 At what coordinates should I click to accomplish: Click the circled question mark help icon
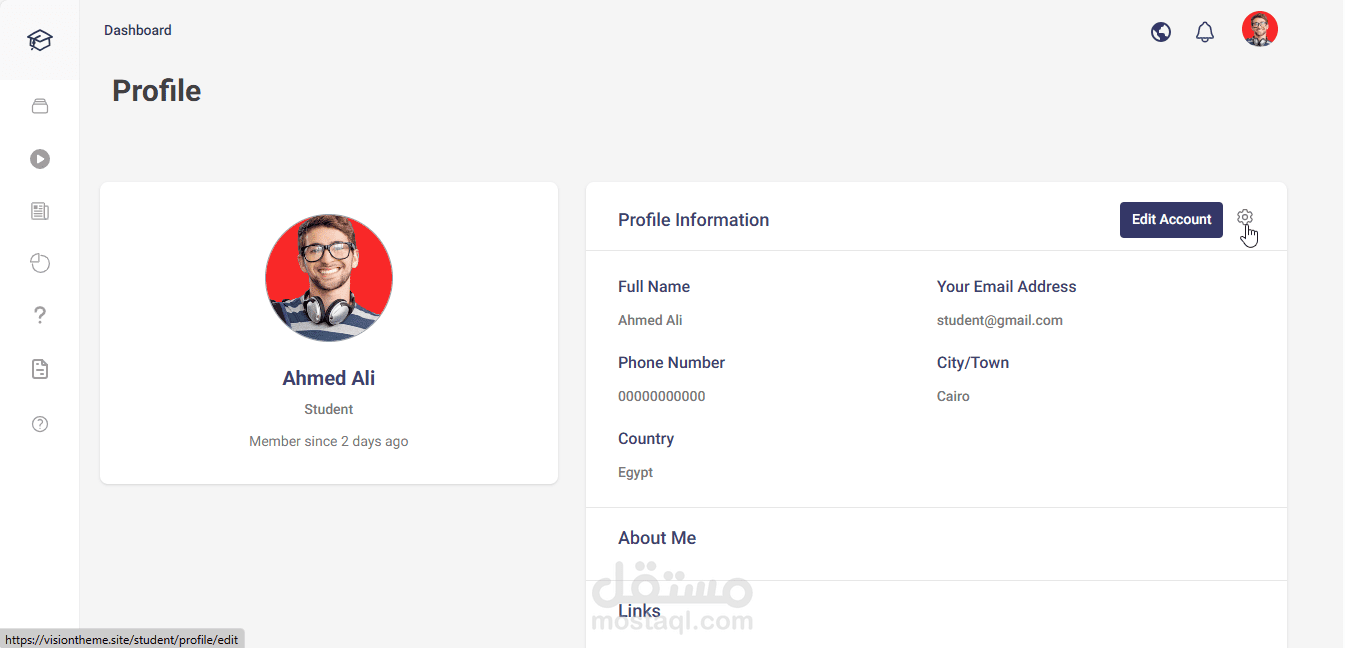(40, 424)
